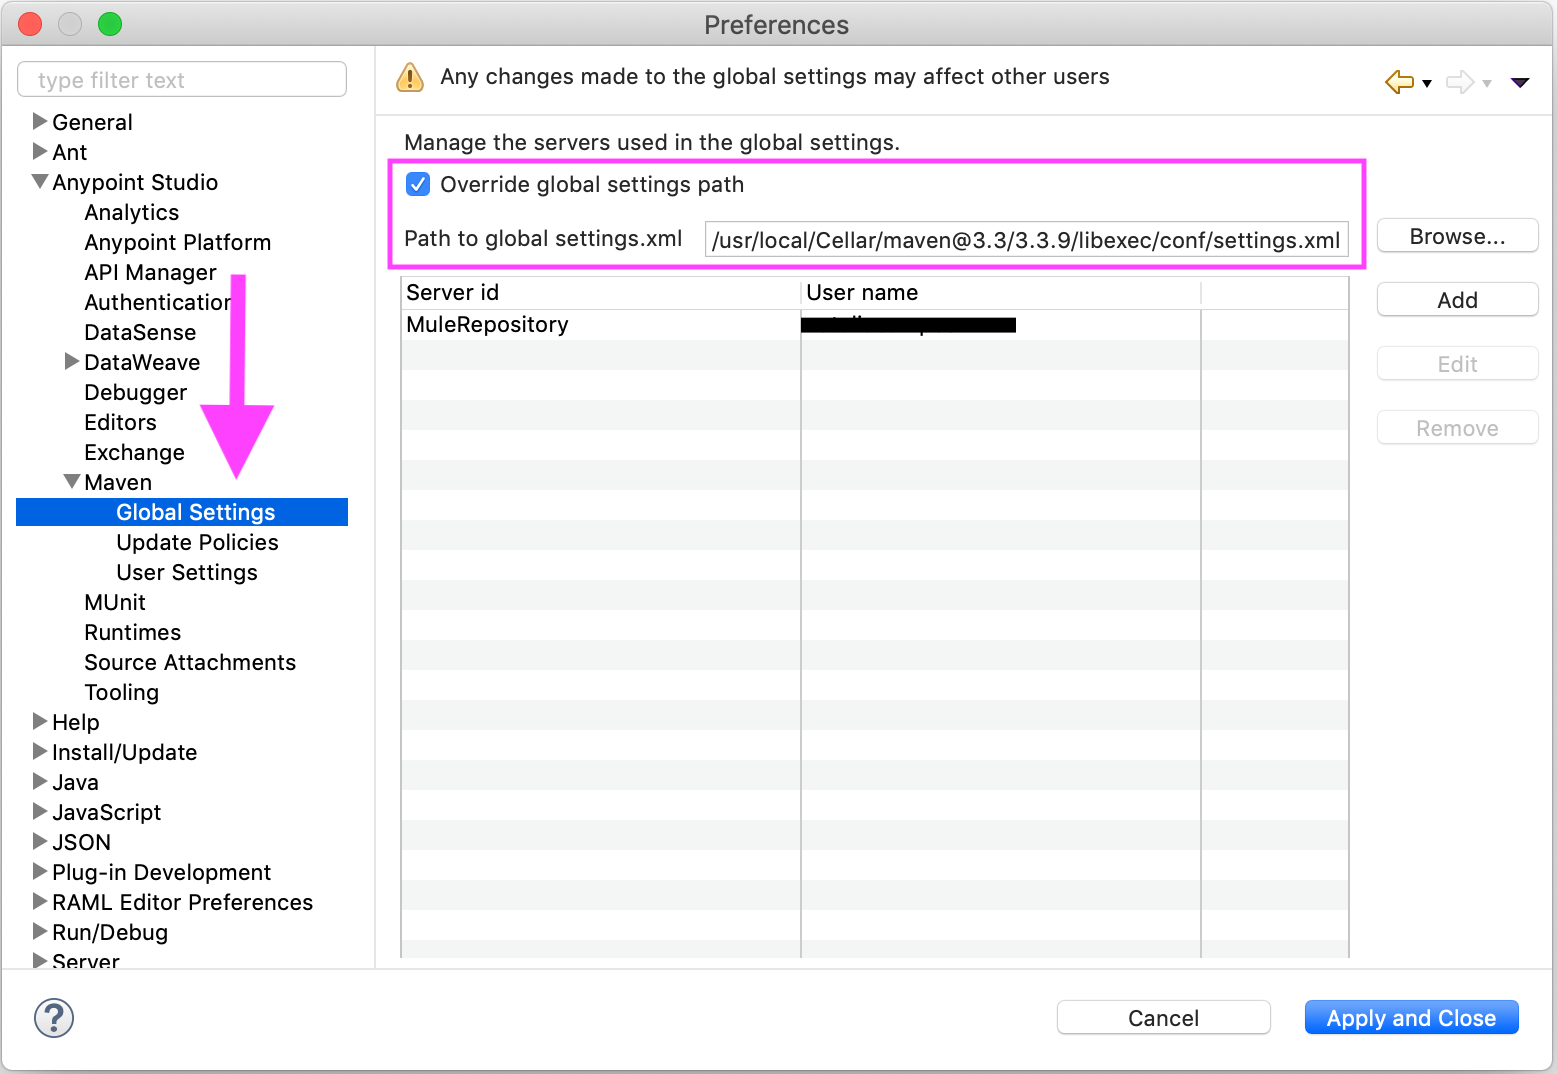
Task: Click the type filter text field
Action: 182,80
